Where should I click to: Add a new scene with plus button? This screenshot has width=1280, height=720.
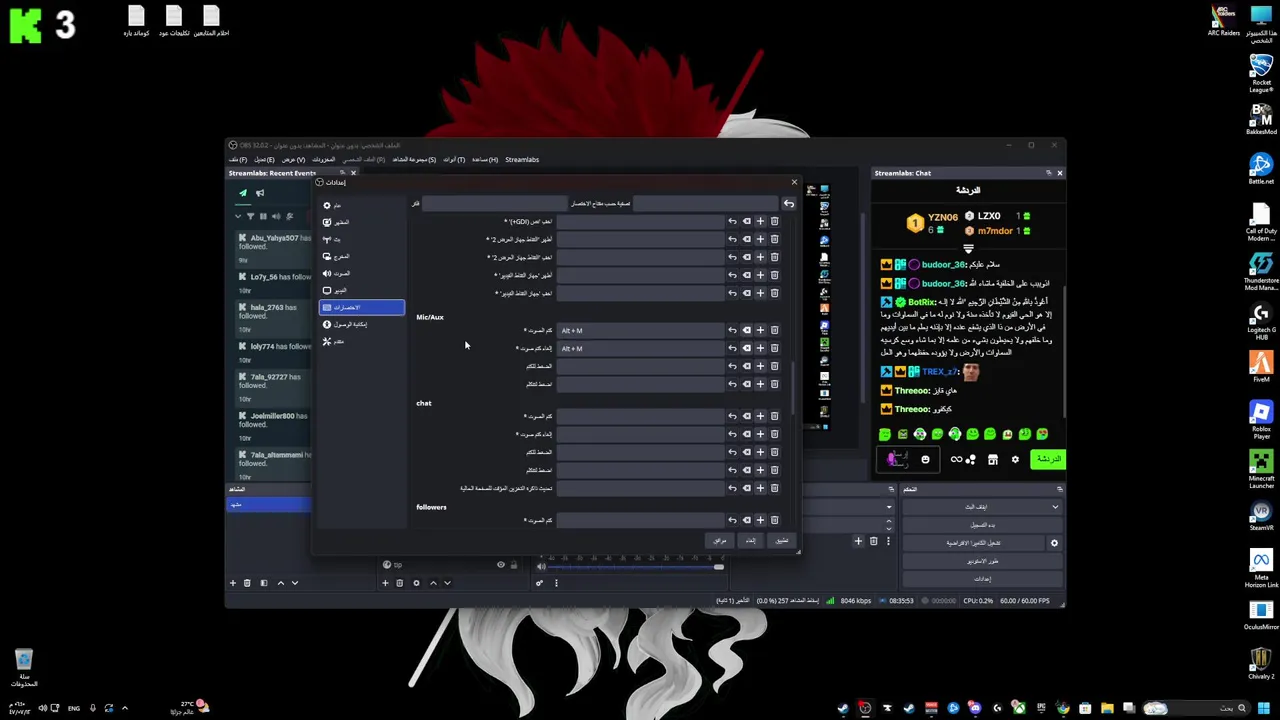[x=233, y=583]
